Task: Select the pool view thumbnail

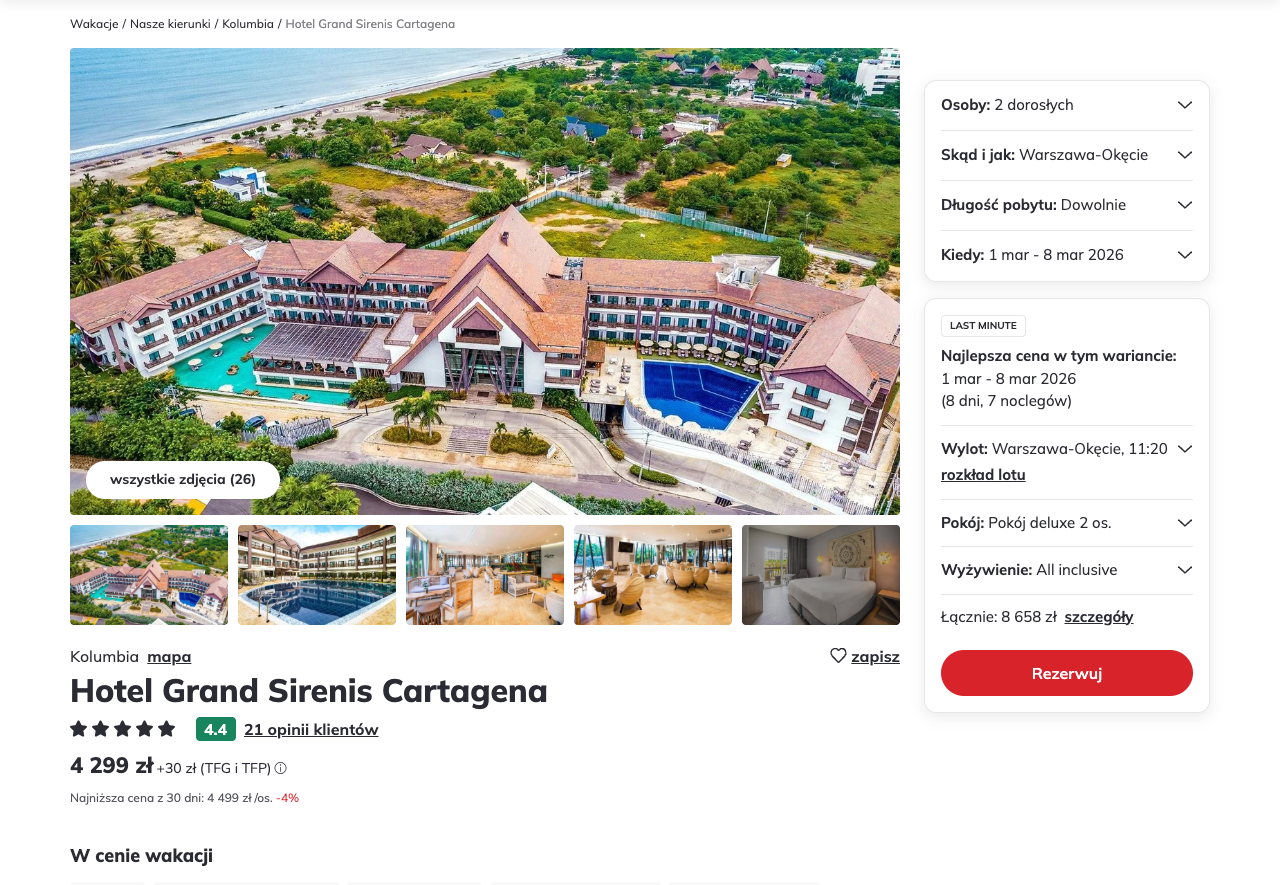Action: pyautogui.click(x=317, y=575)
